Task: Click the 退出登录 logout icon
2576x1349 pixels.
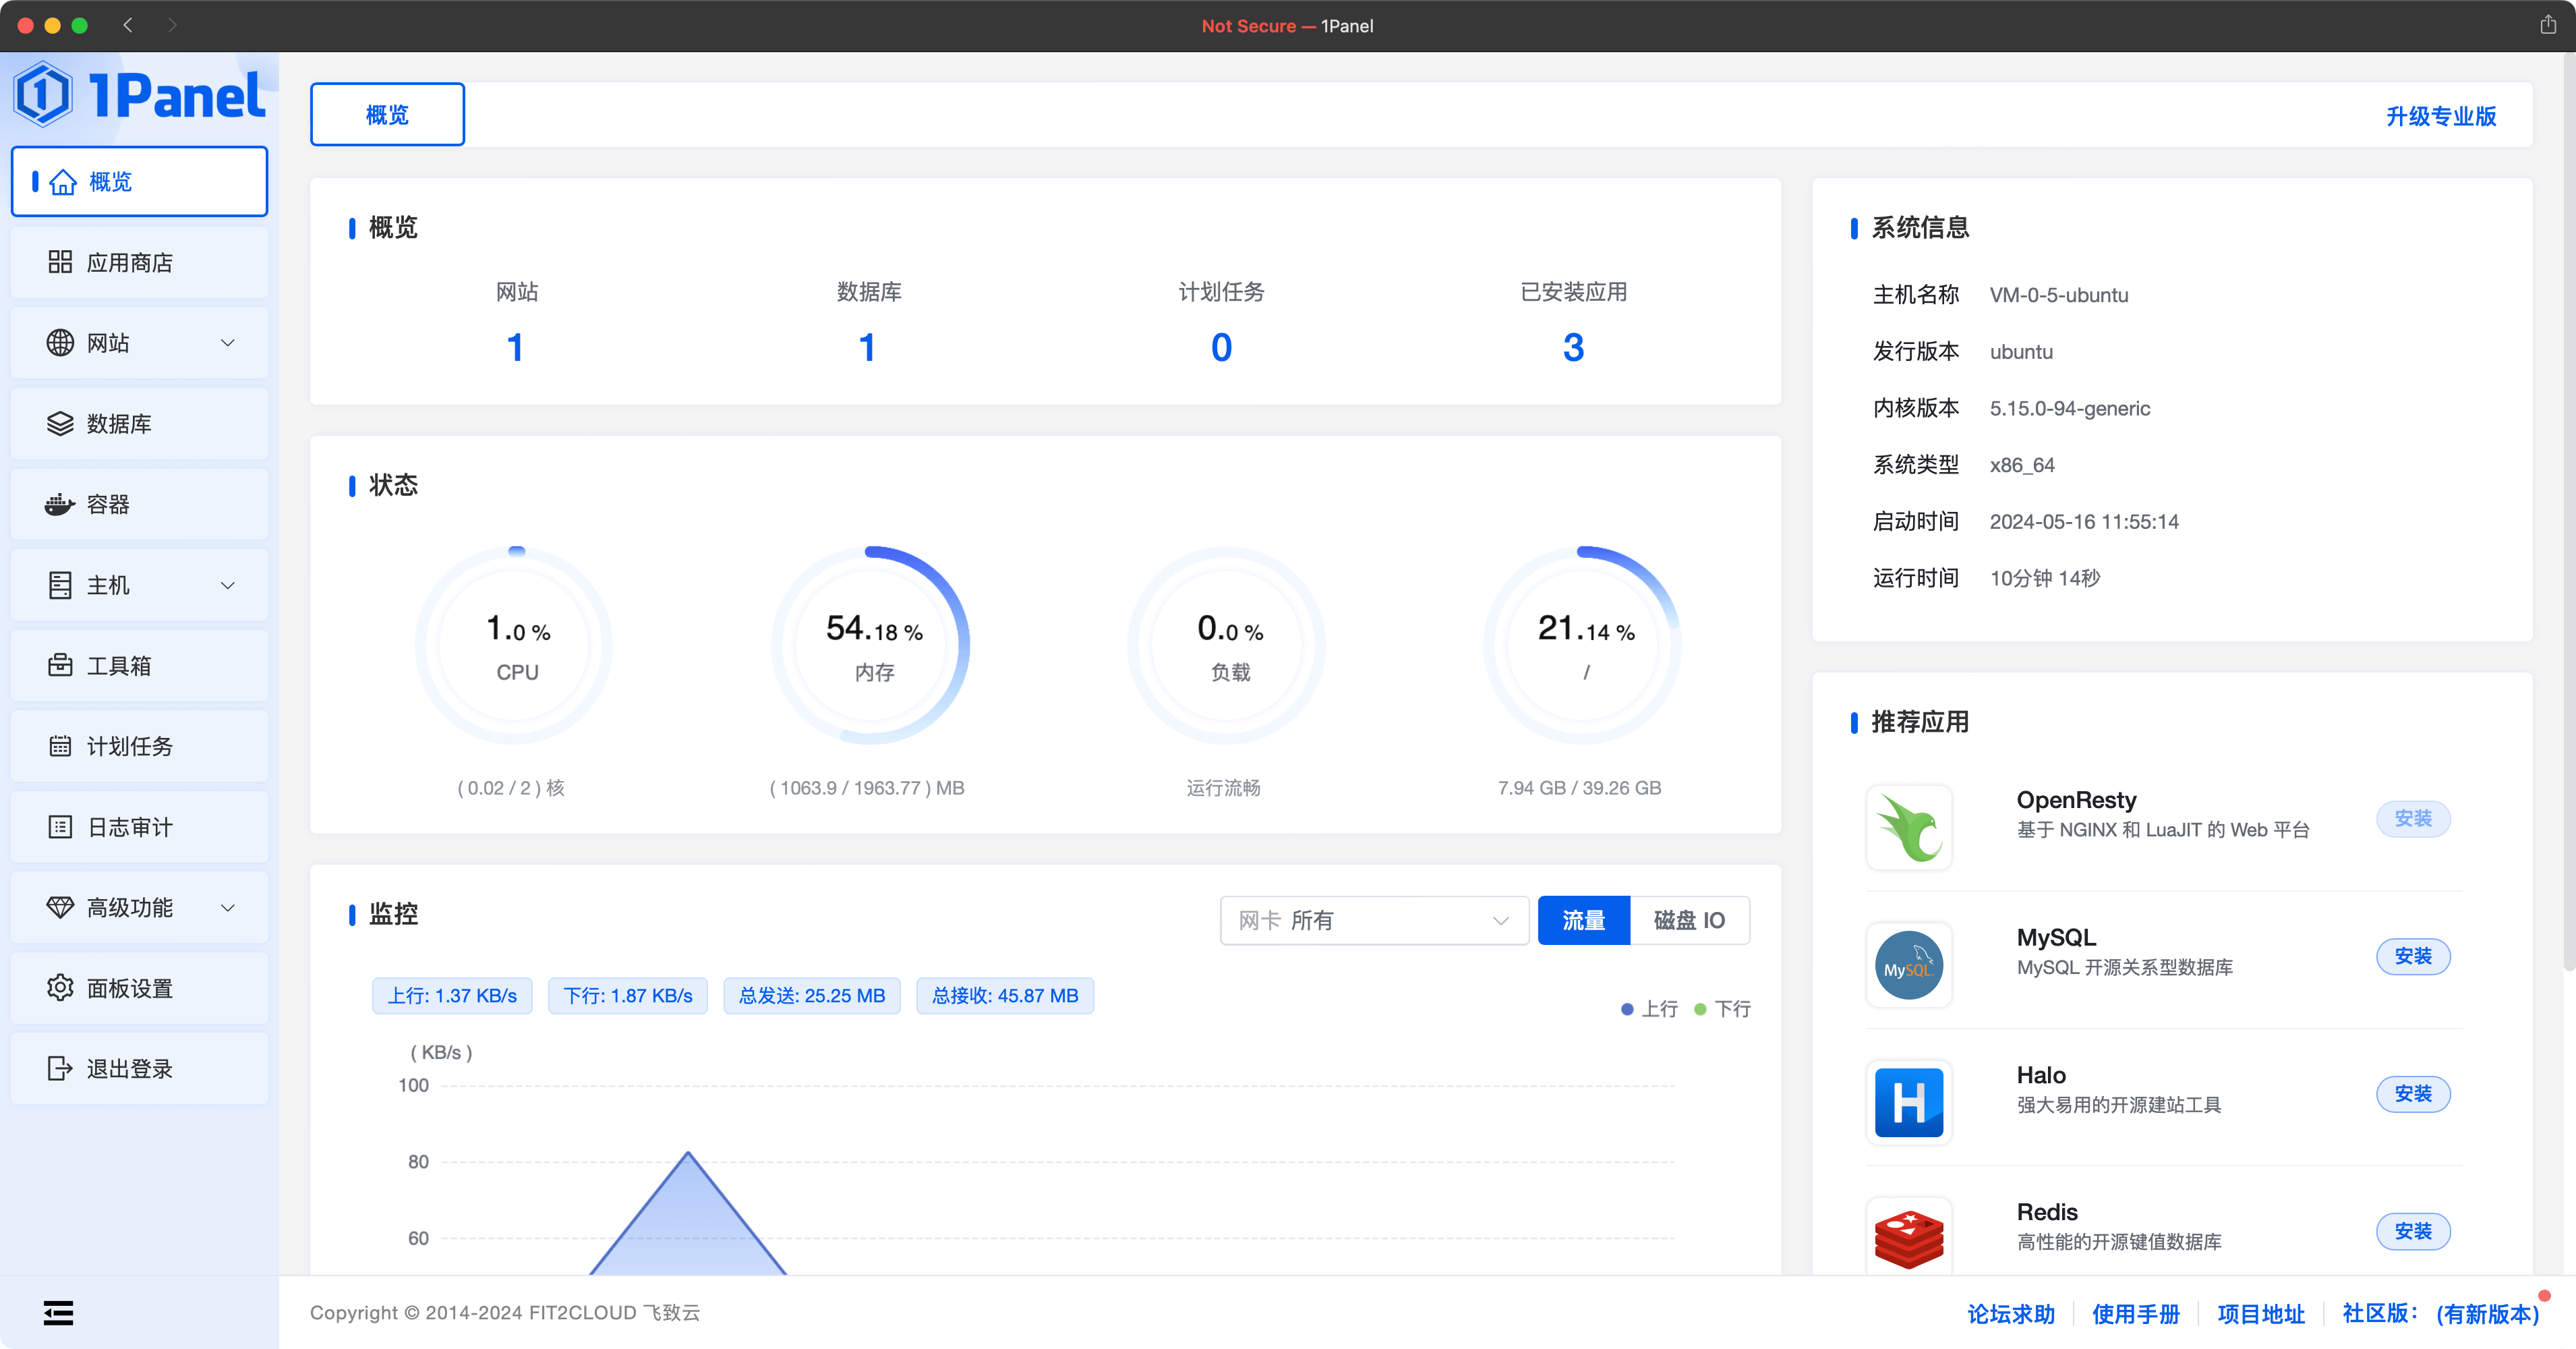Action: 60,1068
